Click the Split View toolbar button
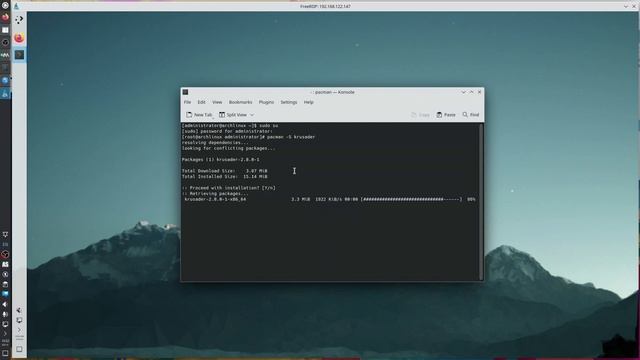The width and height of the screenshot is (640, 360). tap(233, 115)
